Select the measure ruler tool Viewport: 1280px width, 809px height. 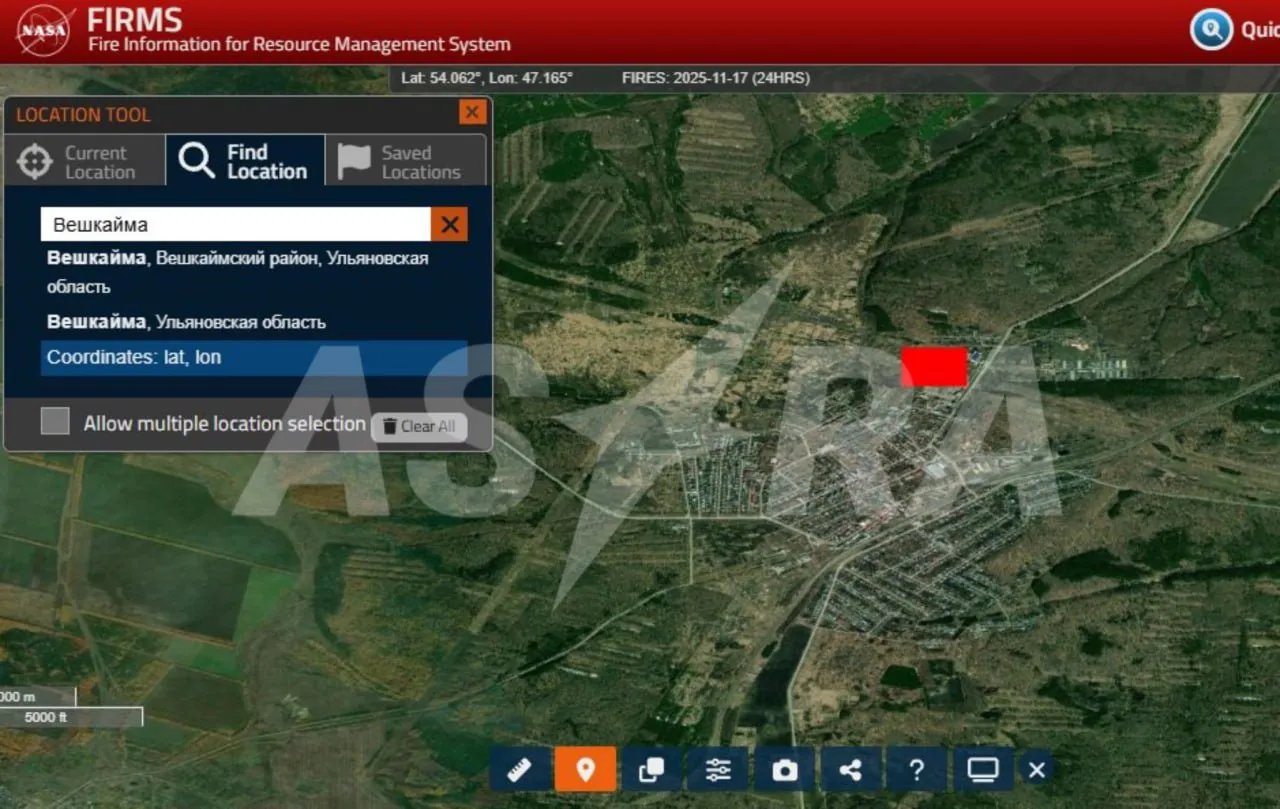pos(519,770)
